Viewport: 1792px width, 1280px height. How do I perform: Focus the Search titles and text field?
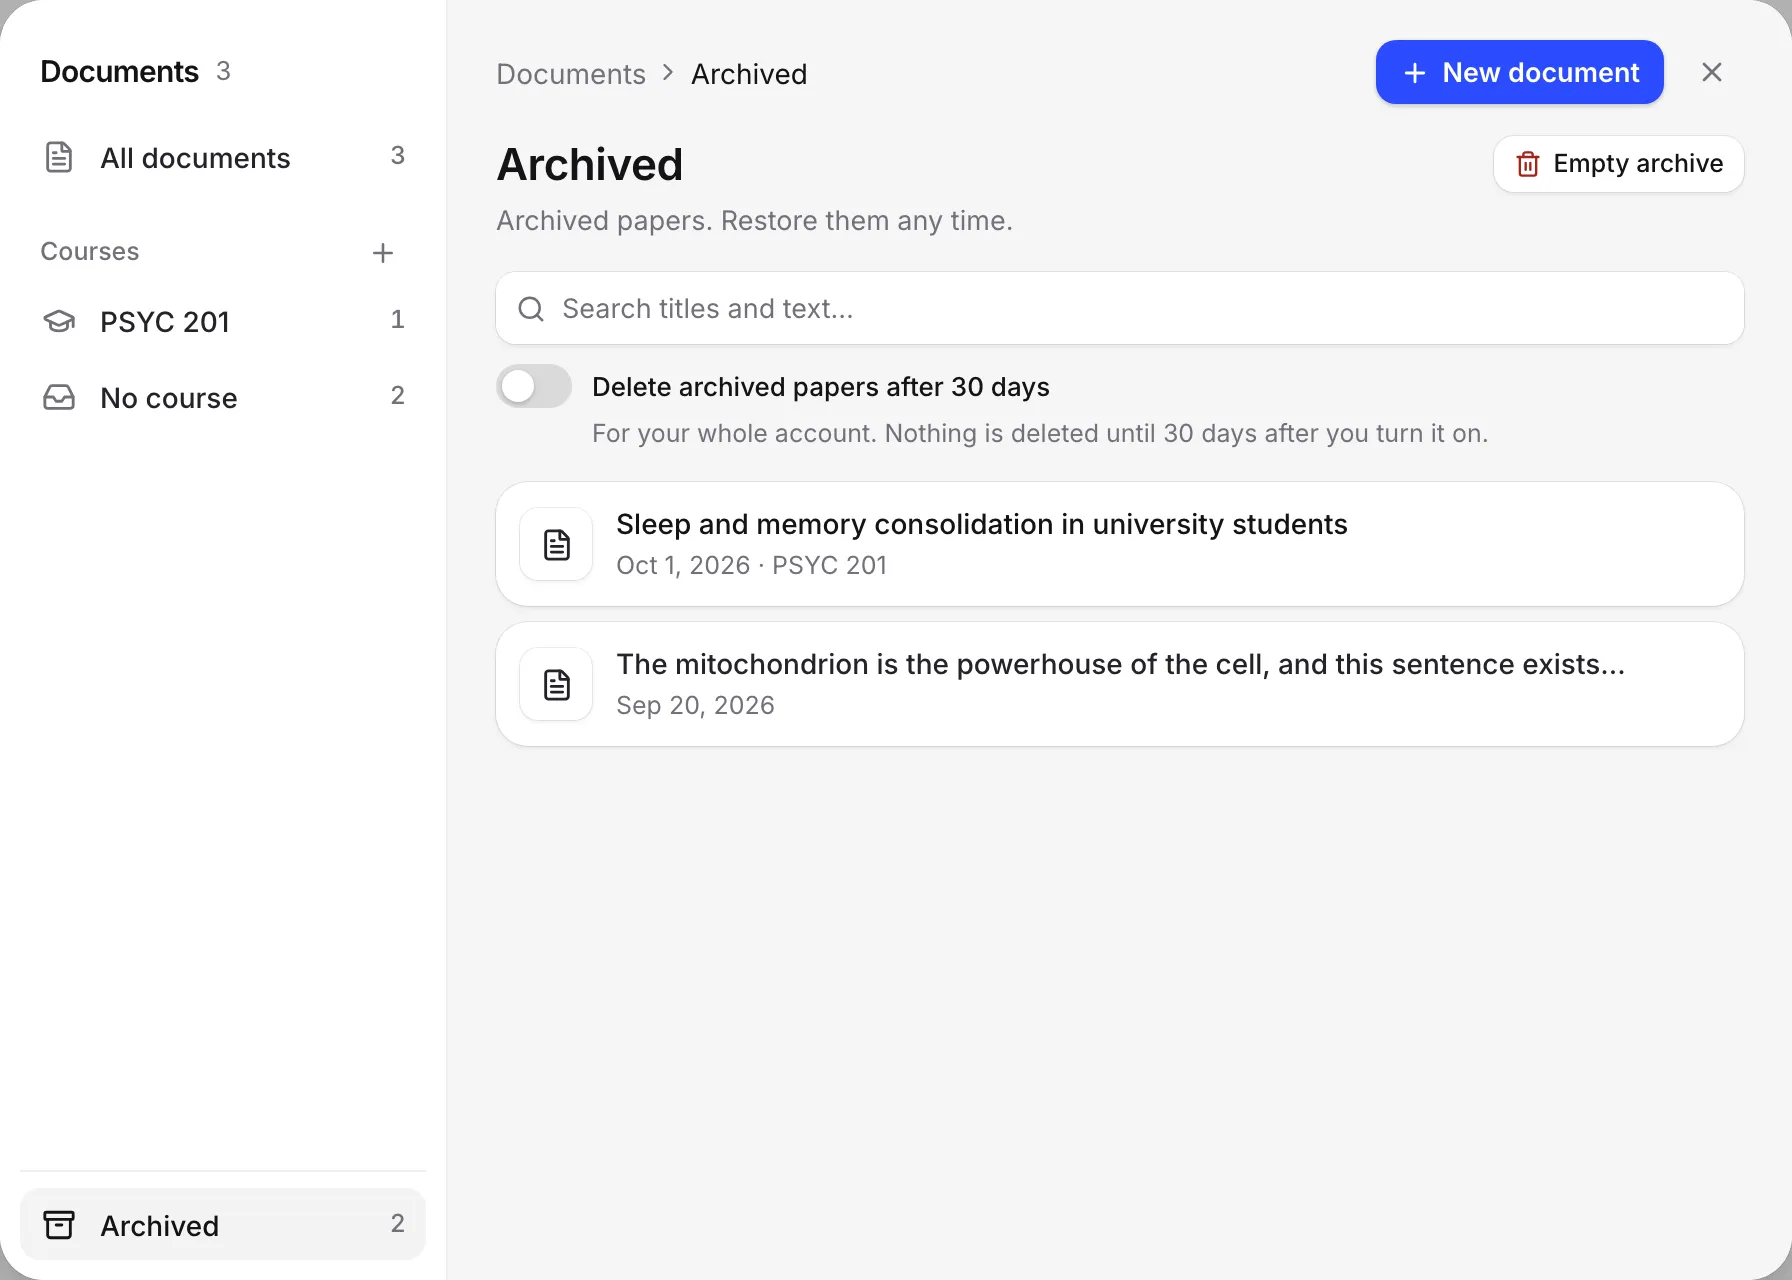[1120, 308]
